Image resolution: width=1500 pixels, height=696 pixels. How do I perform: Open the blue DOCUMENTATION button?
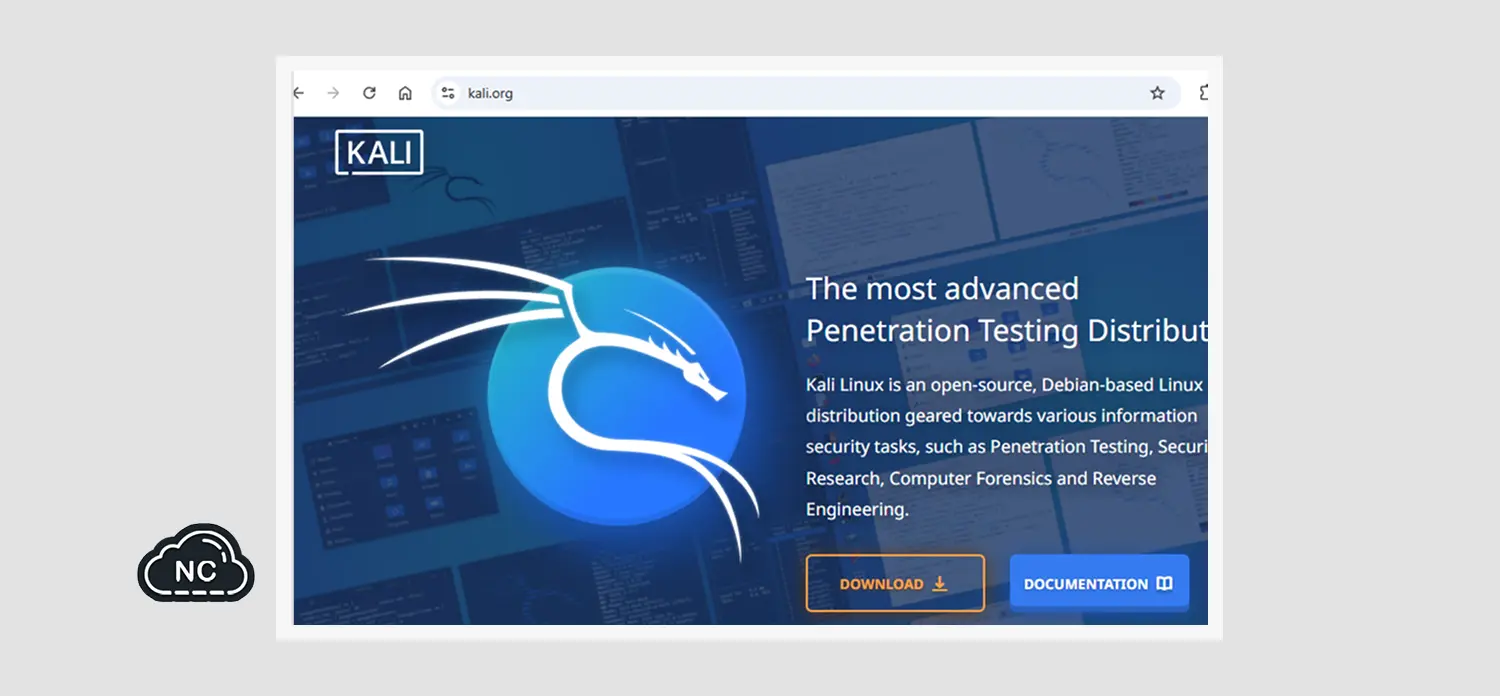point(1086,584)
